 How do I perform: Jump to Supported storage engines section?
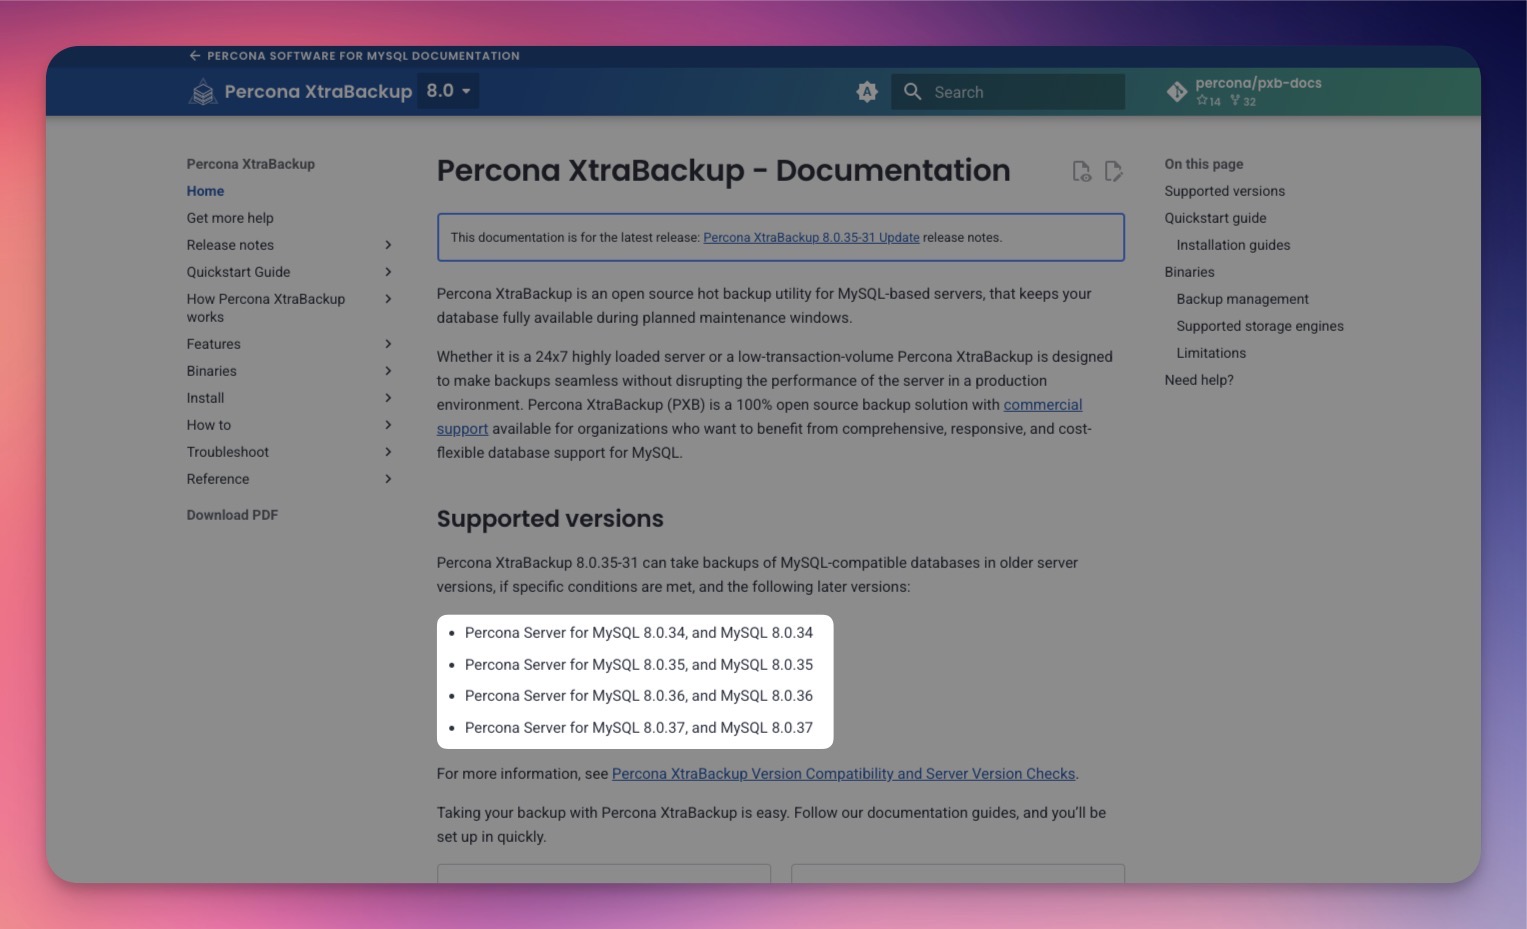pyautogui.click(x=1259, y=326)
